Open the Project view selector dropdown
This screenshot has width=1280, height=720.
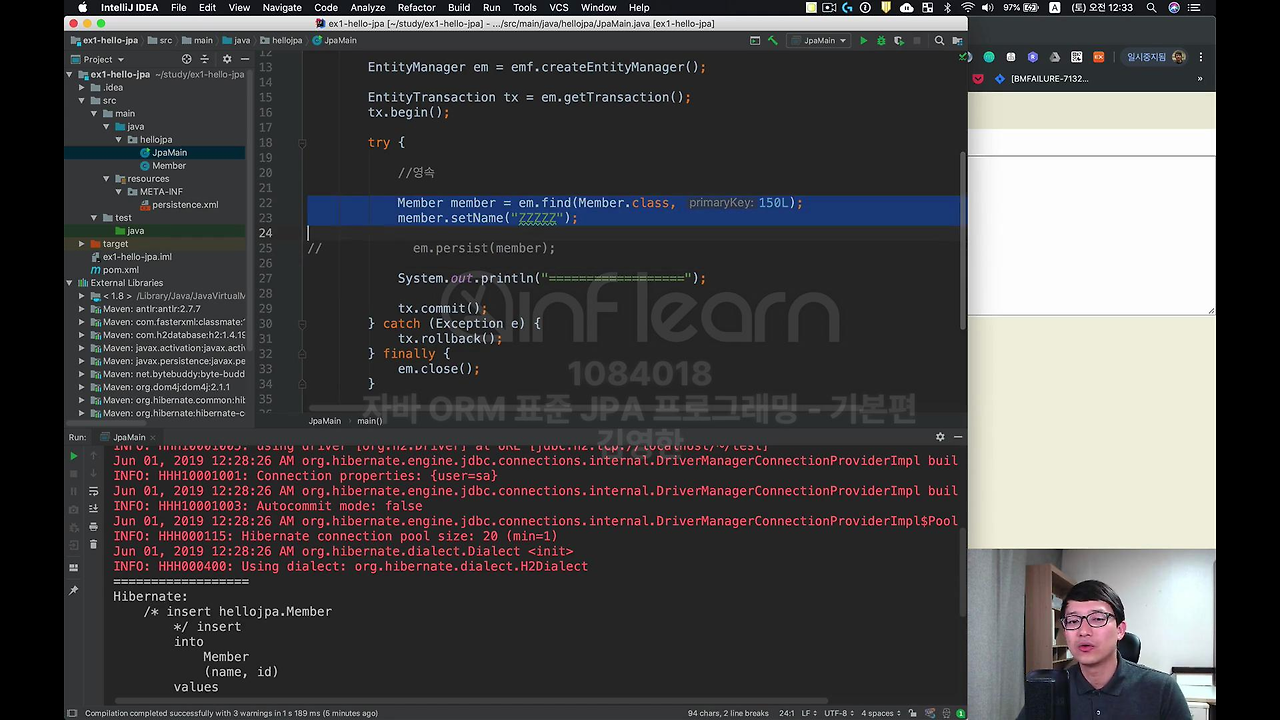pyautogui.click(x=98, y=59)
